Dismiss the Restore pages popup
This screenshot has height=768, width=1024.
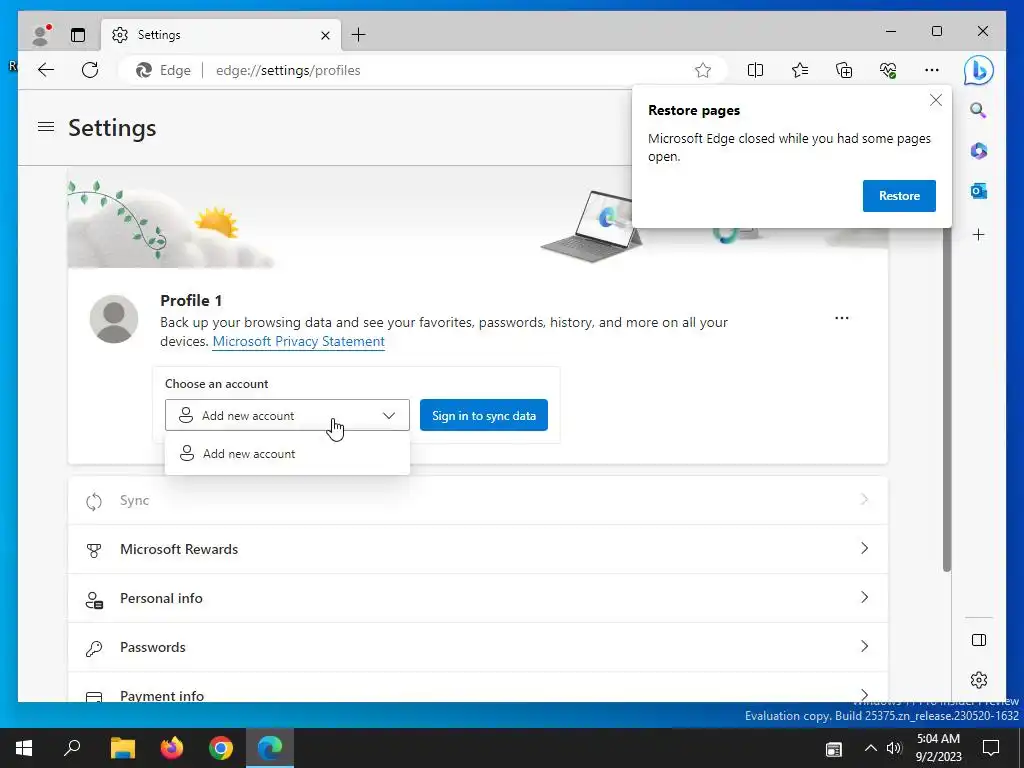936,100
